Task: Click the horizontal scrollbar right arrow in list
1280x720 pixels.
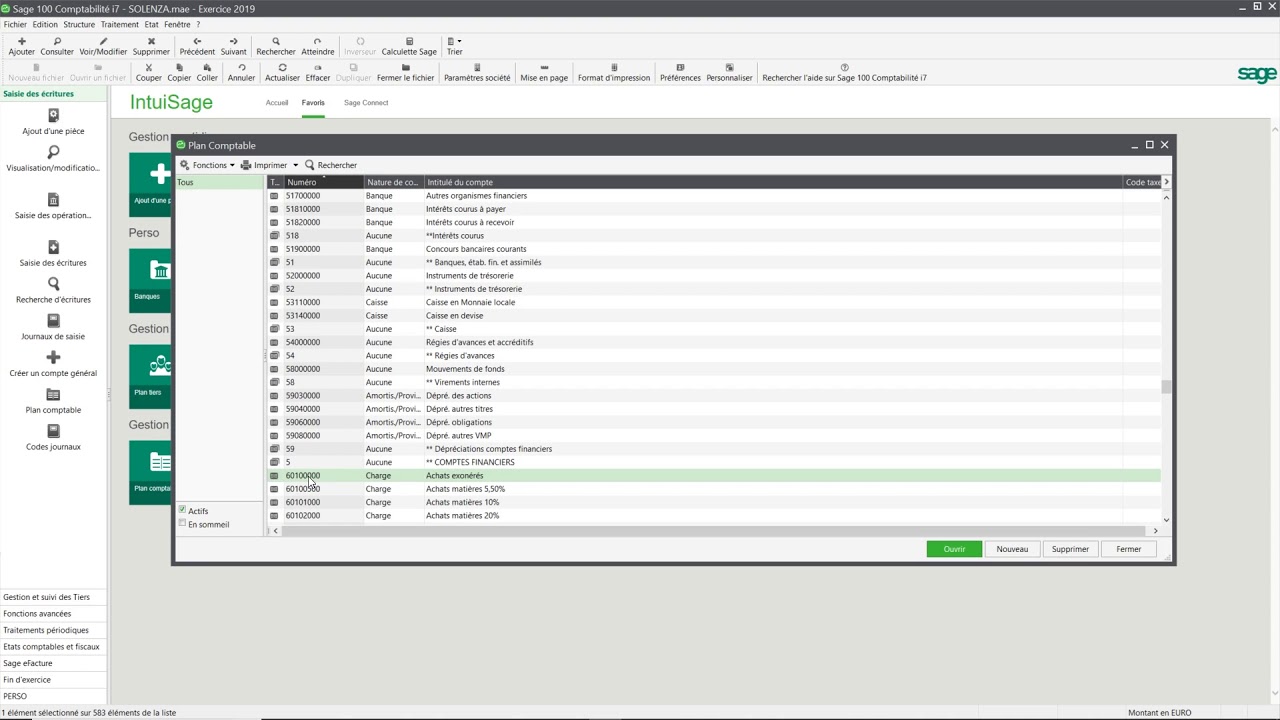Action: (x=1155, y=531)
